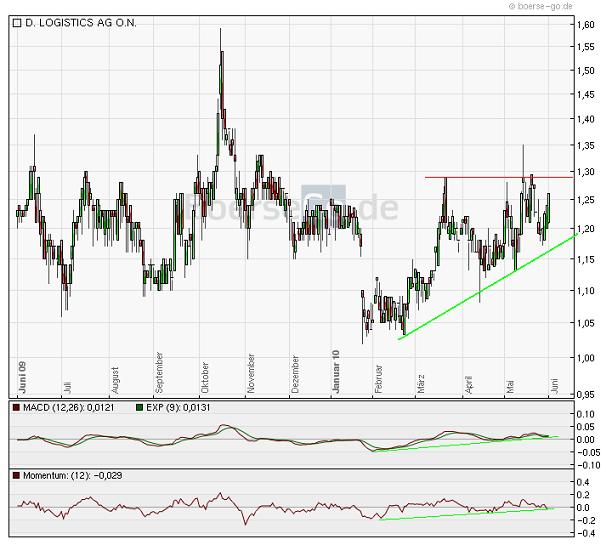Click the 1,35 price axis value
This screenshot has width=612, height=545.
(586, 146)
